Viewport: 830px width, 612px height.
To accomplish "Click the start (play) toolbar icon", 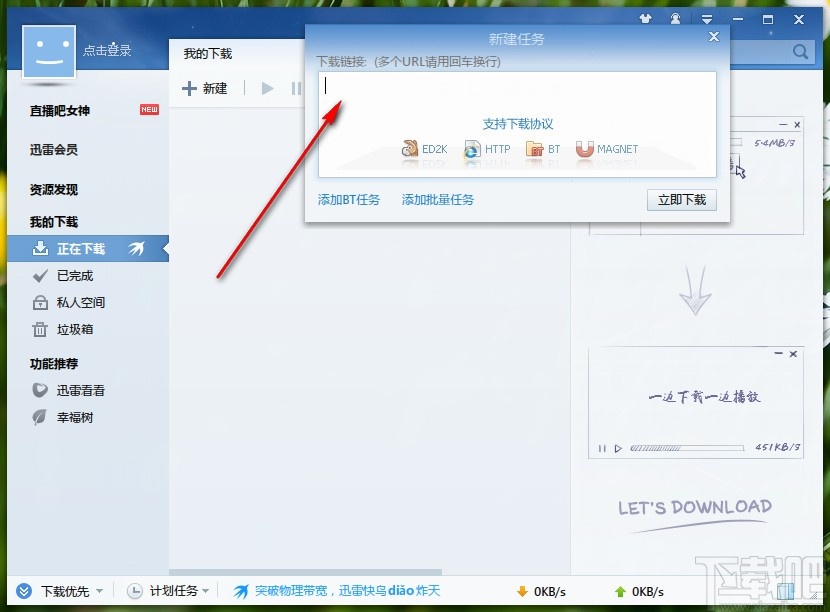I will [267, 88].
